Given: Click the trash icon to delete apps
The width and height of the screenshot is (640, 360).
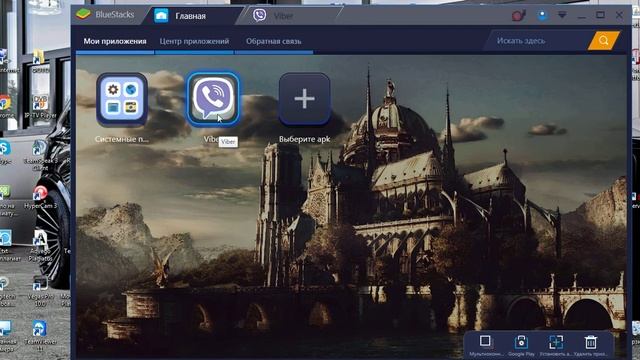Looking at the screenshot, I should coord(590,342).
